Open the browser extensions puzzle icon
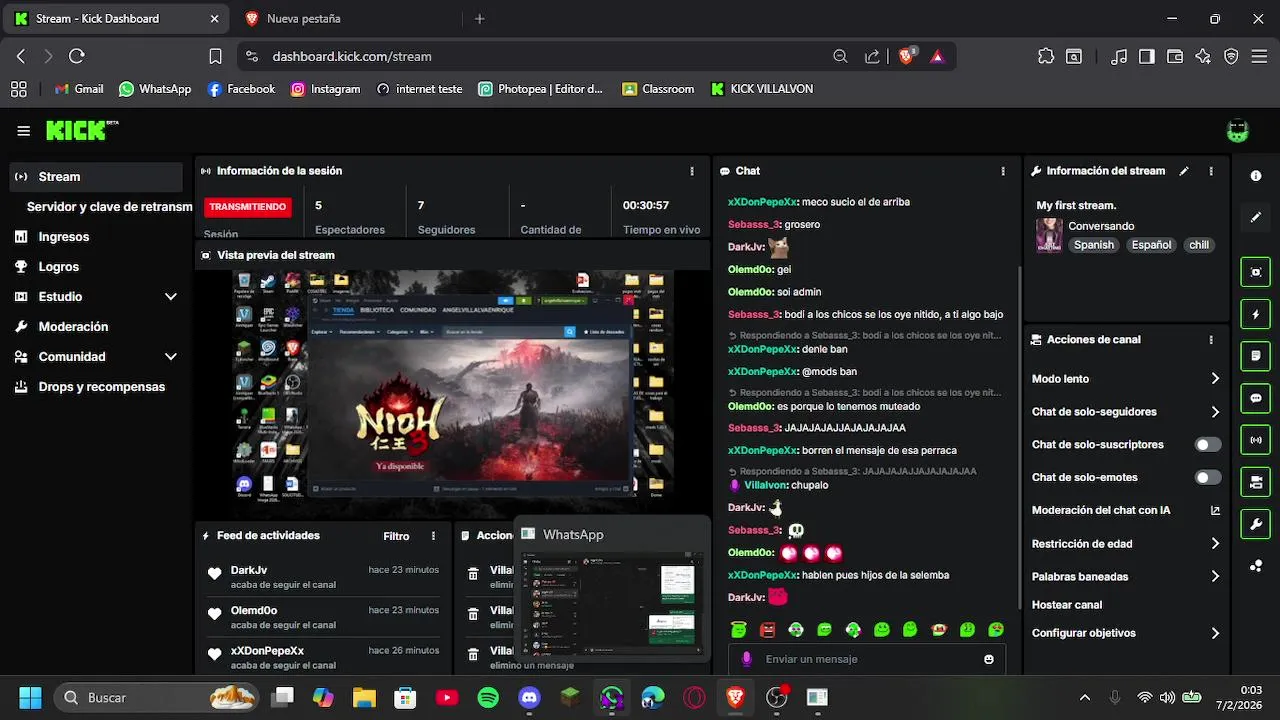The width and height of the screenshot is (1280, 720). tap(1046, 57)
